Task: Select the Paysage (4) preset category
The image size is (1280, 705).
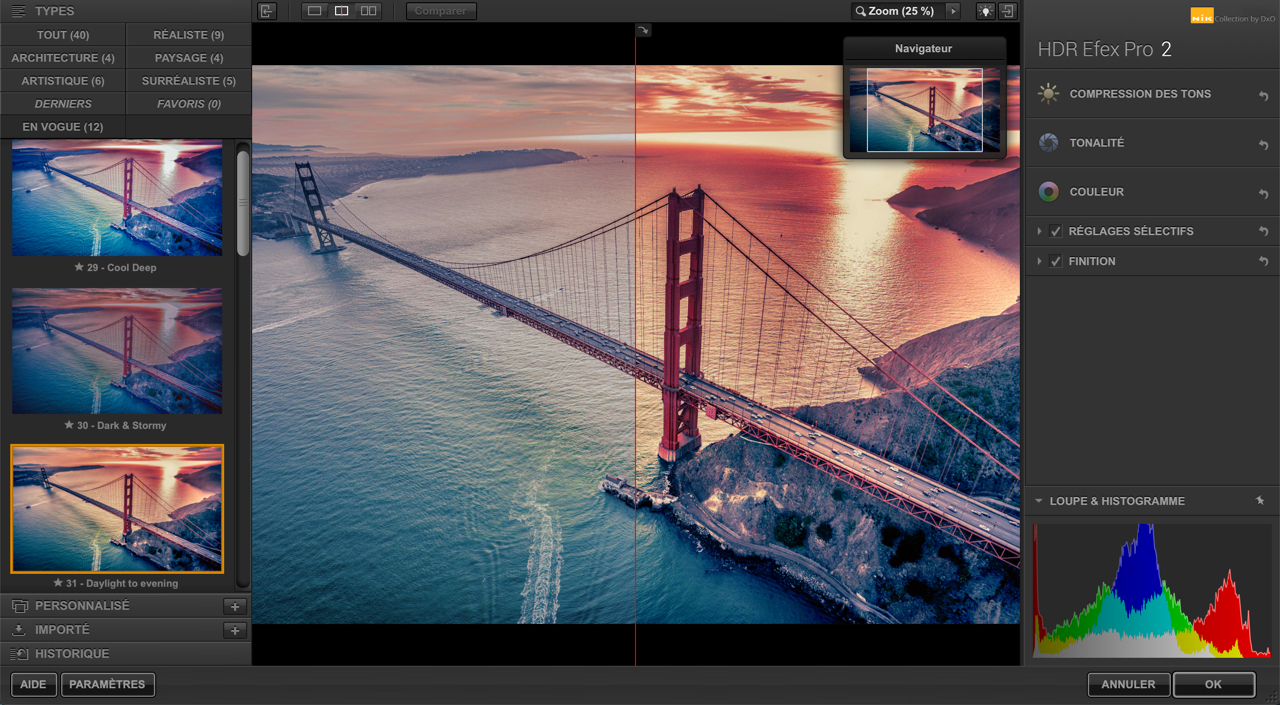Action: [x=188, y=58]
